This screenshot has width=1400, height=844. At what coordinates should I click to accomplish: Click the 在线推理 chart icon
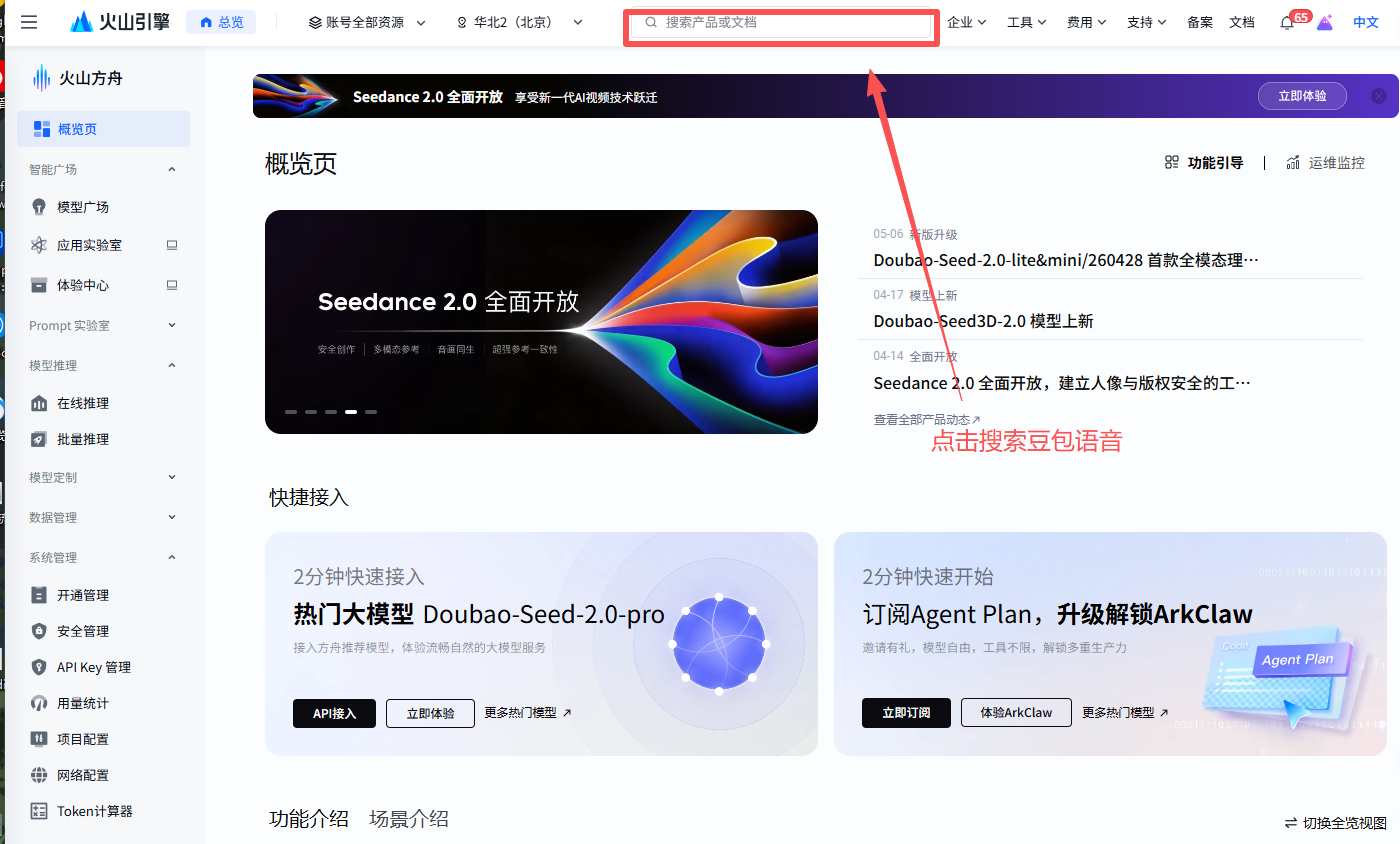(x=39, y=403)
